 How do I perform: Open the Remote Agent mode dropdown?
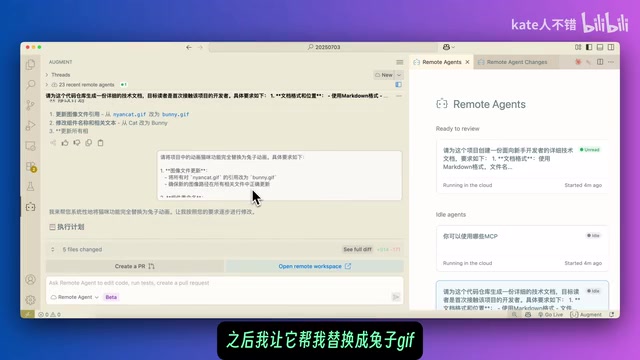(75, 297)
